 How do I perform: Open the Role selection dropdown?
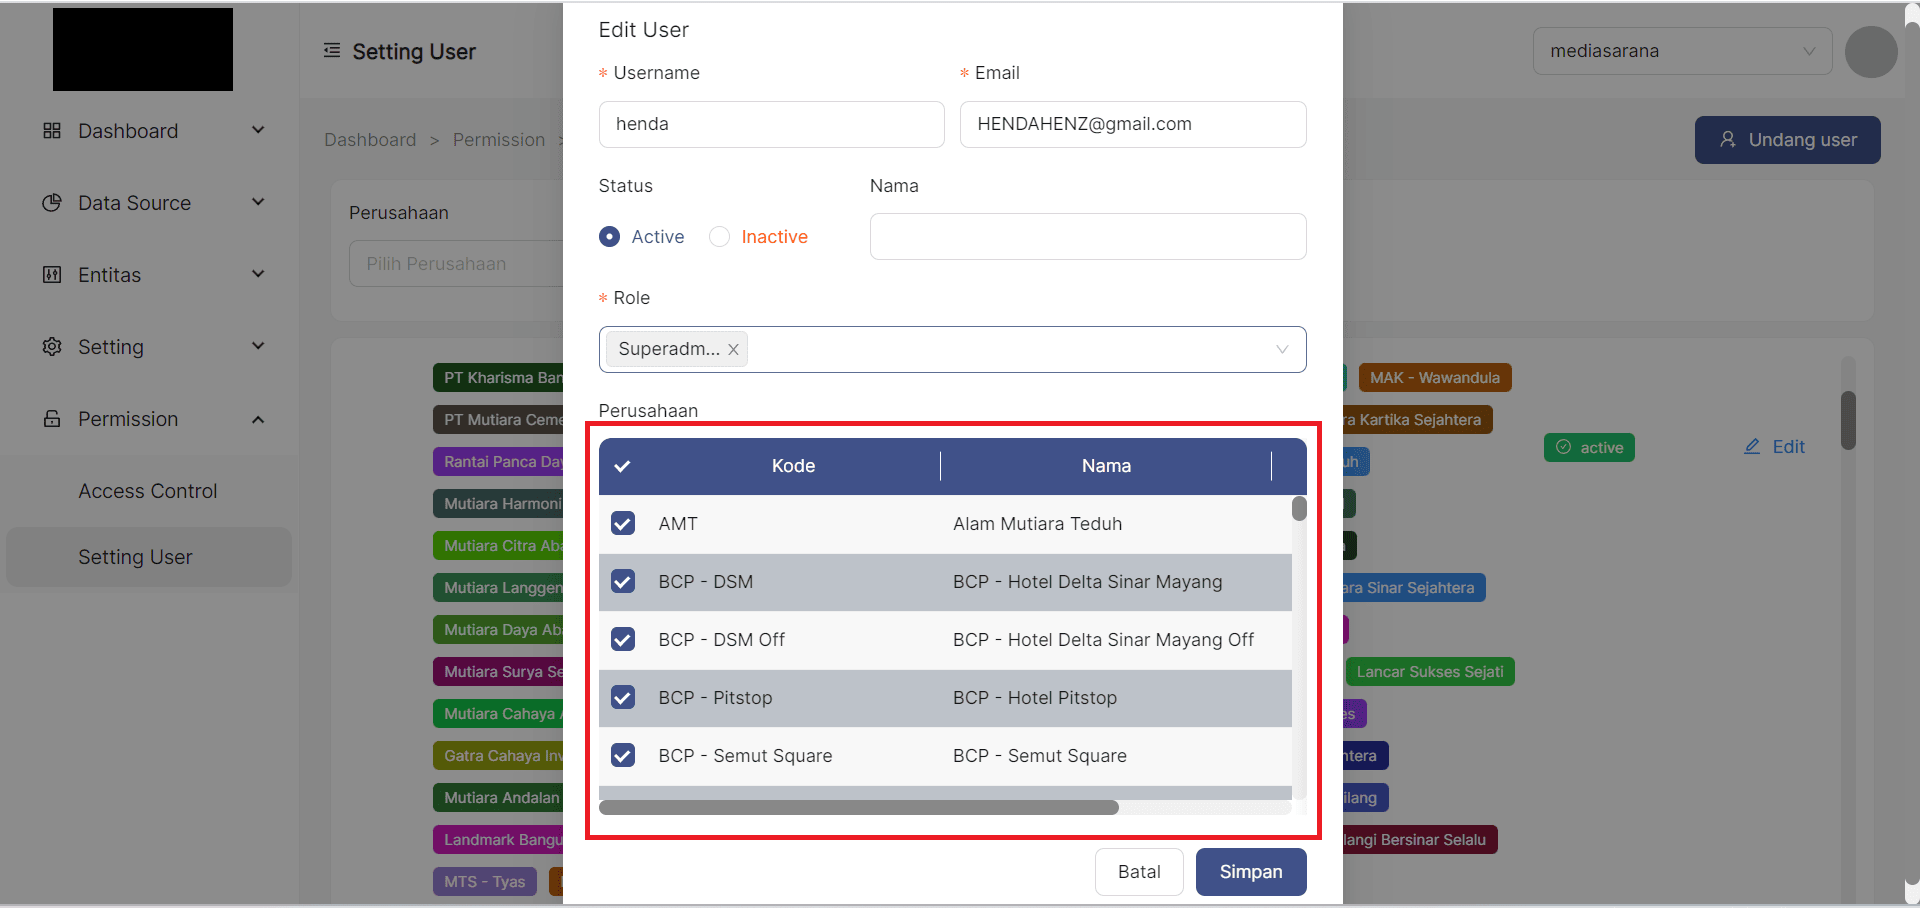(x=1282, y=349)
